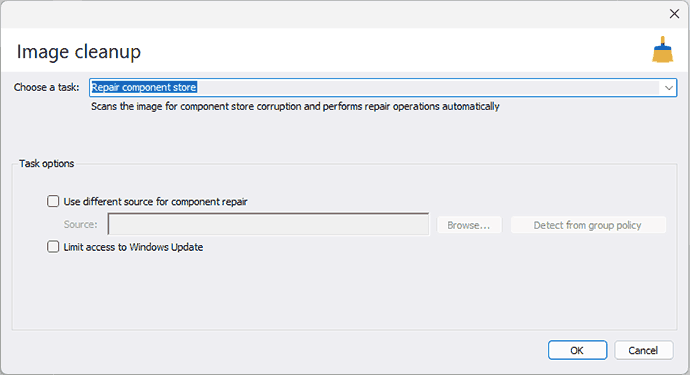Open the Browse... file picker button

469,225
